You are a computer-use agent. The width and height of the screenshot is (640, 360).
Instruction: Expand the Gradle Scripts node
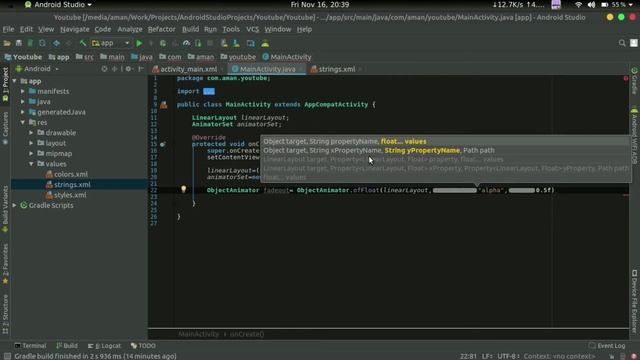[x=15, y=205]
